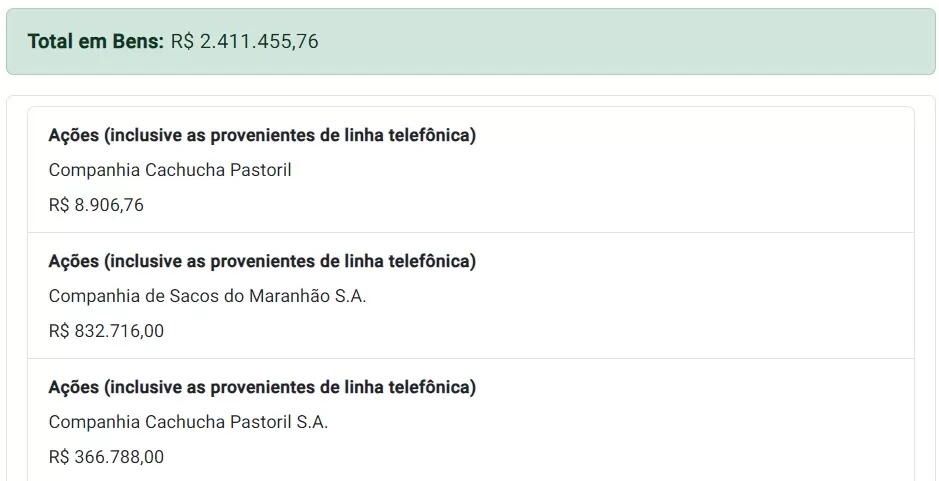
Task: Click the "Total em Bens" label
Action: pos(95,42)
